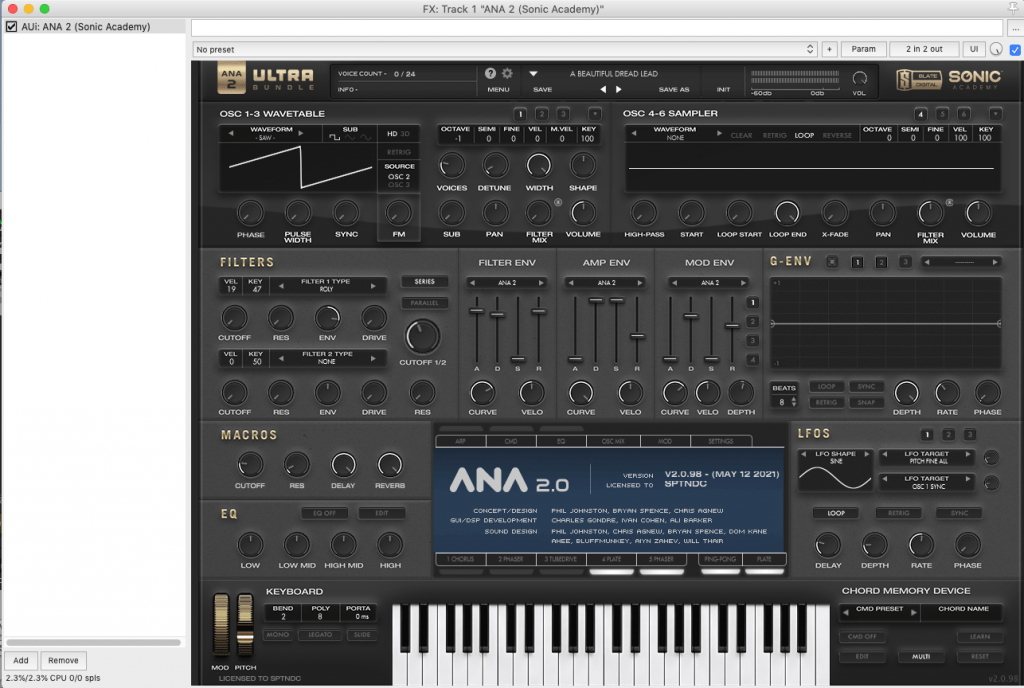Toggle the EQ OFF button
This screenshot has height=688, width=1024.
click(325, 513)
